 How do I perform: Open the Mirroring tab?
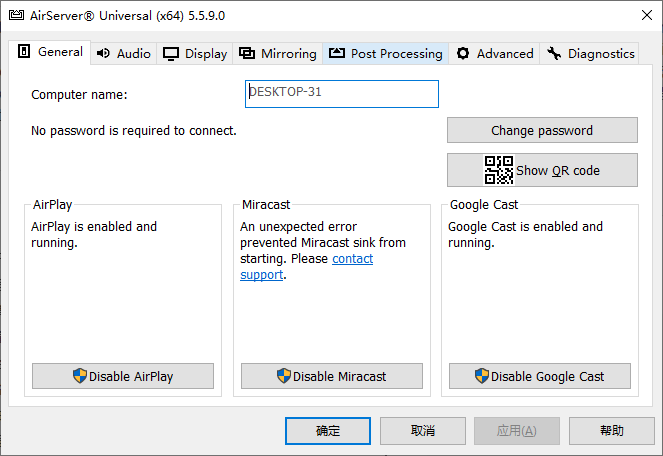tap(288, 54)
